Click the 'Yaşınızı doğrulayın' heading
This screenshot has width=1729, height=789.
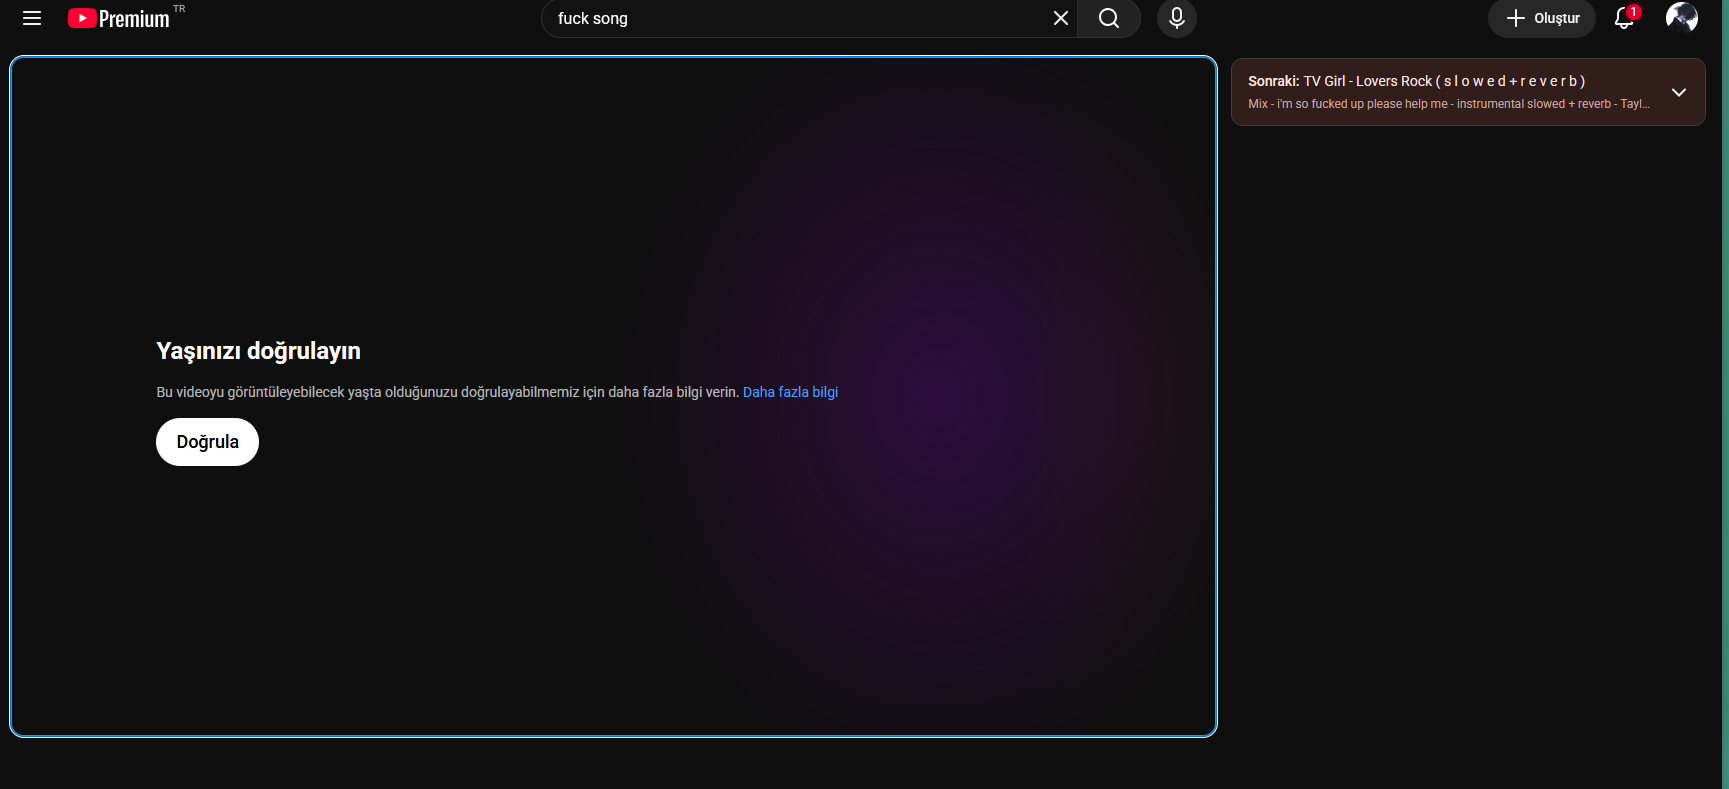coord(258,351)
